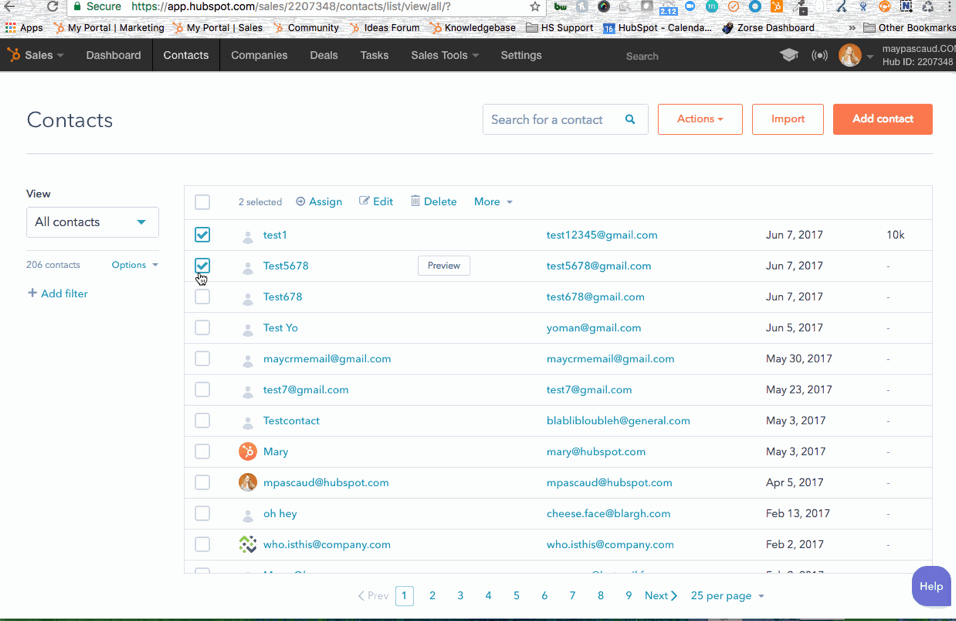Open the All contacts view dropdown
Viewport: 956px width, 621px height.
(x=93, y=222)
